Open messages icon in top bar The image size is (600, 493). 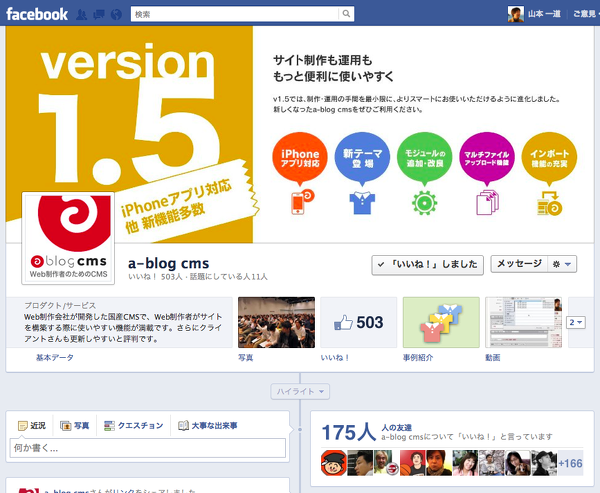(x=99, y=15)
